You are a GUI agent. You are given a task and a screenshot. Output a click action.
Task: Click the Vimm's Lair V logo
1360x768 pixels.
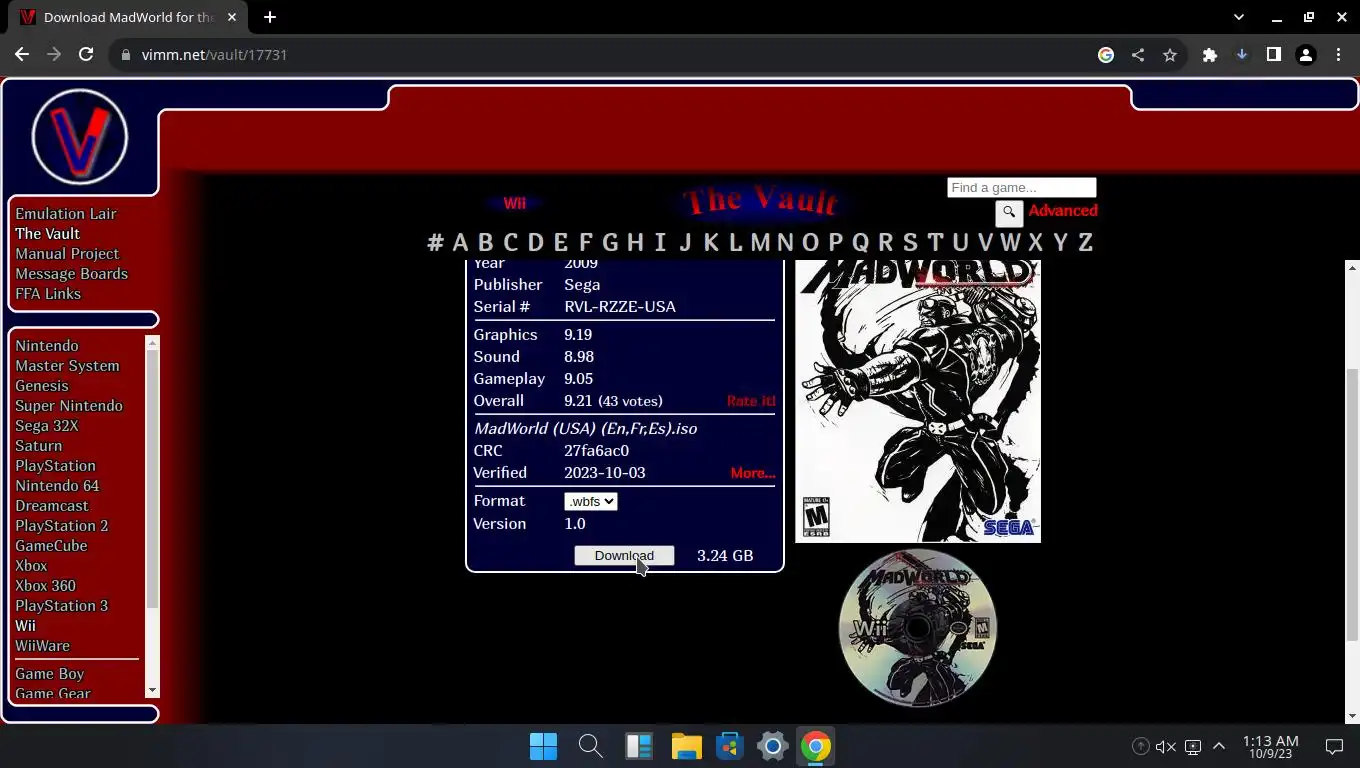(80, 137)
